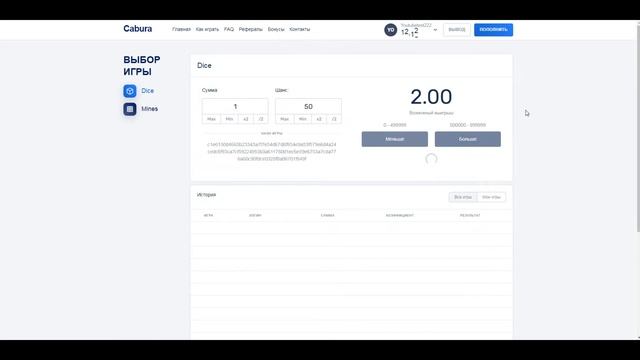
Task: Switch to all games history tab
Action: (x=463, y=197)
